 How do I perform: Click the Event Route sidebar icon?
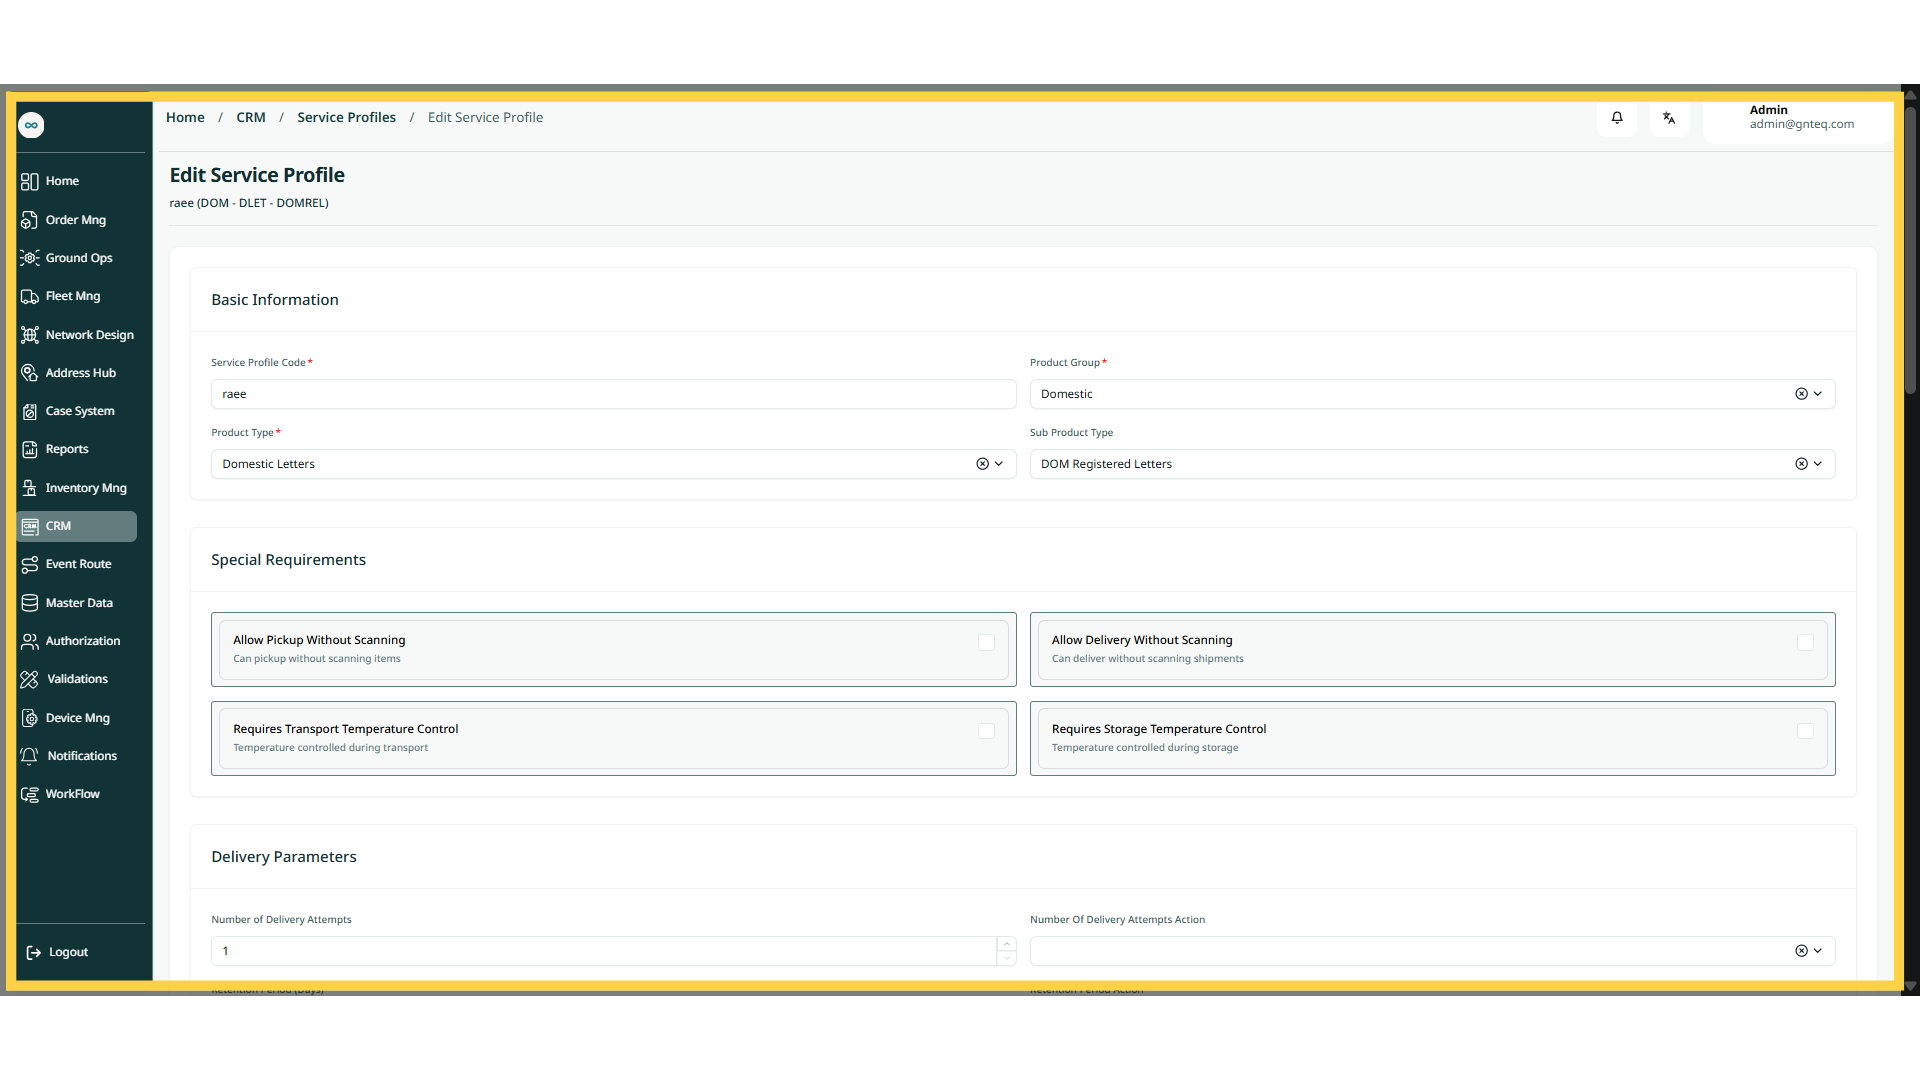(30, 564)
